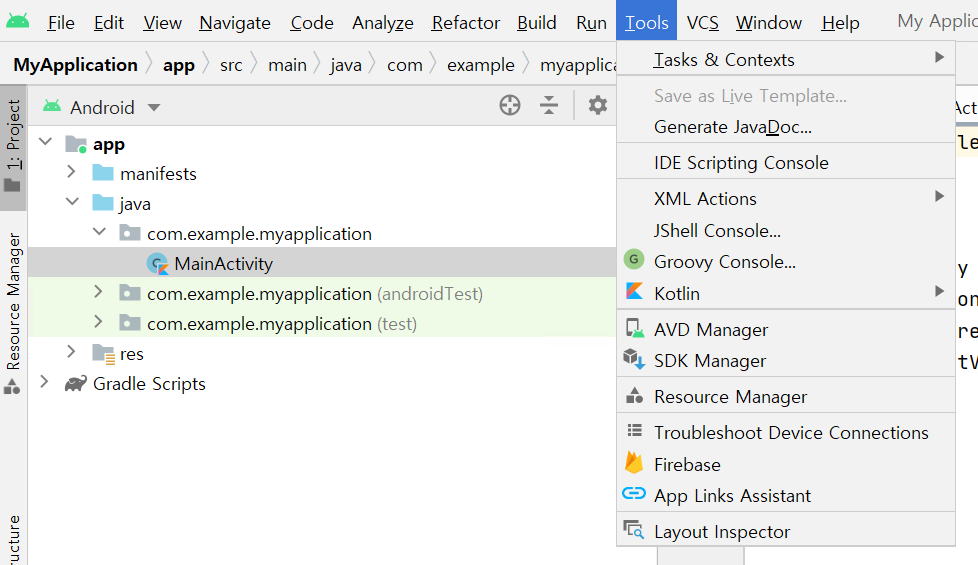Expand the com.example.myapplication (test) package
The image size is (978, 565).
coord(98,321)
